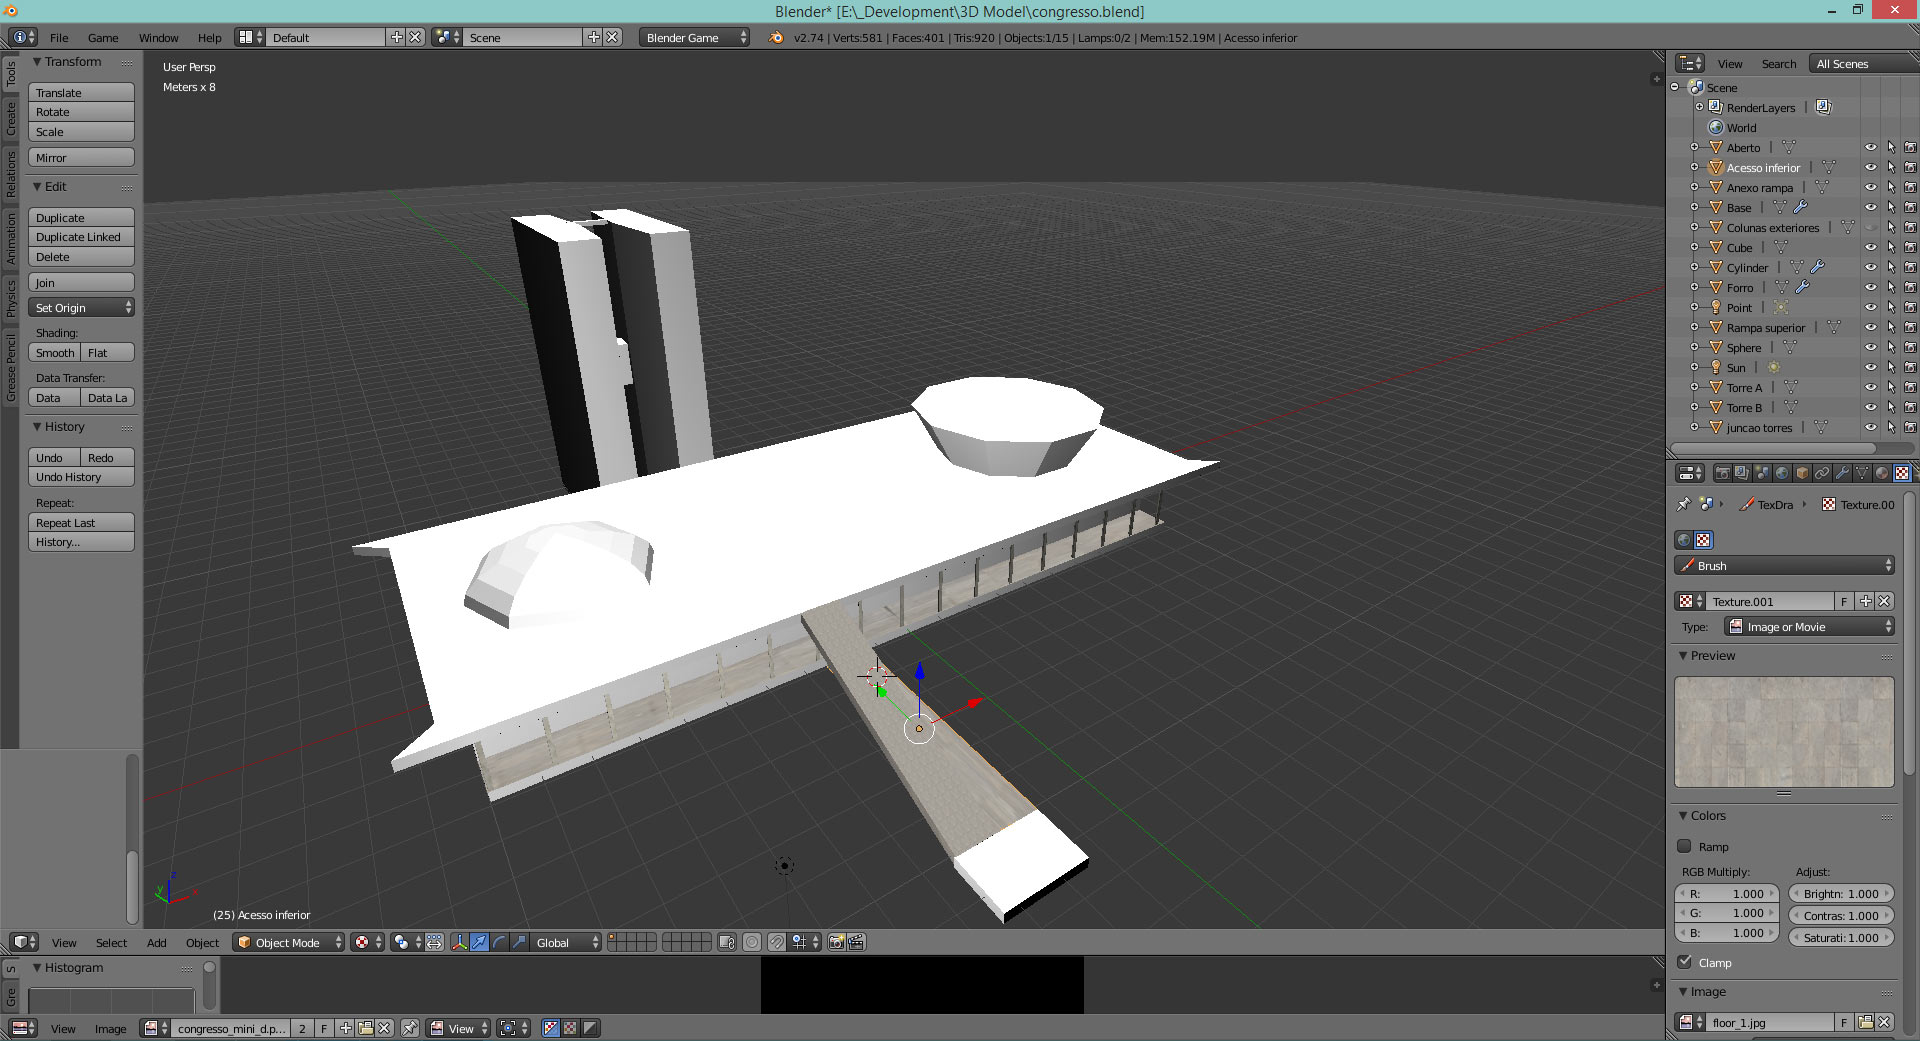Image resolution: width=1920 pixels, height=1041 pixels.
Task: Uncheck the Clamp checkbox
Action: [1685, 962]
